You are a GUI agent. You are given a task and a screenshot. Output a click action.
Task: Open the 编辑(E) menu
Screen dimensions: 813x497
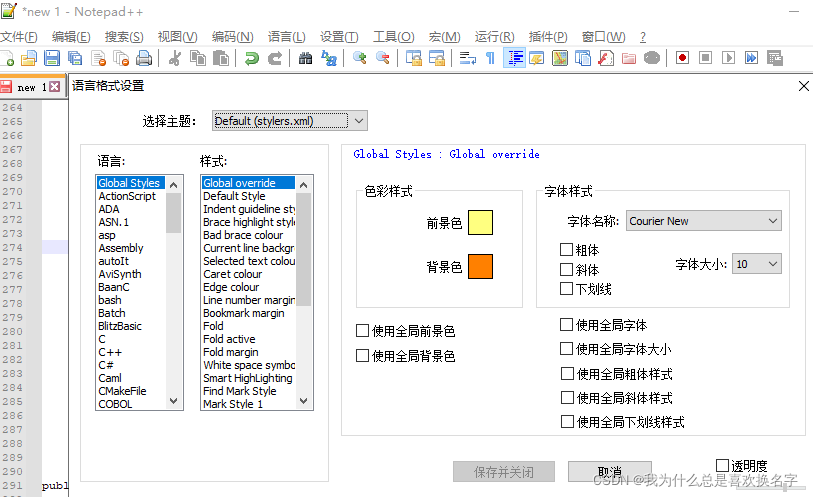pyautogui.click(x=71, y=37)
